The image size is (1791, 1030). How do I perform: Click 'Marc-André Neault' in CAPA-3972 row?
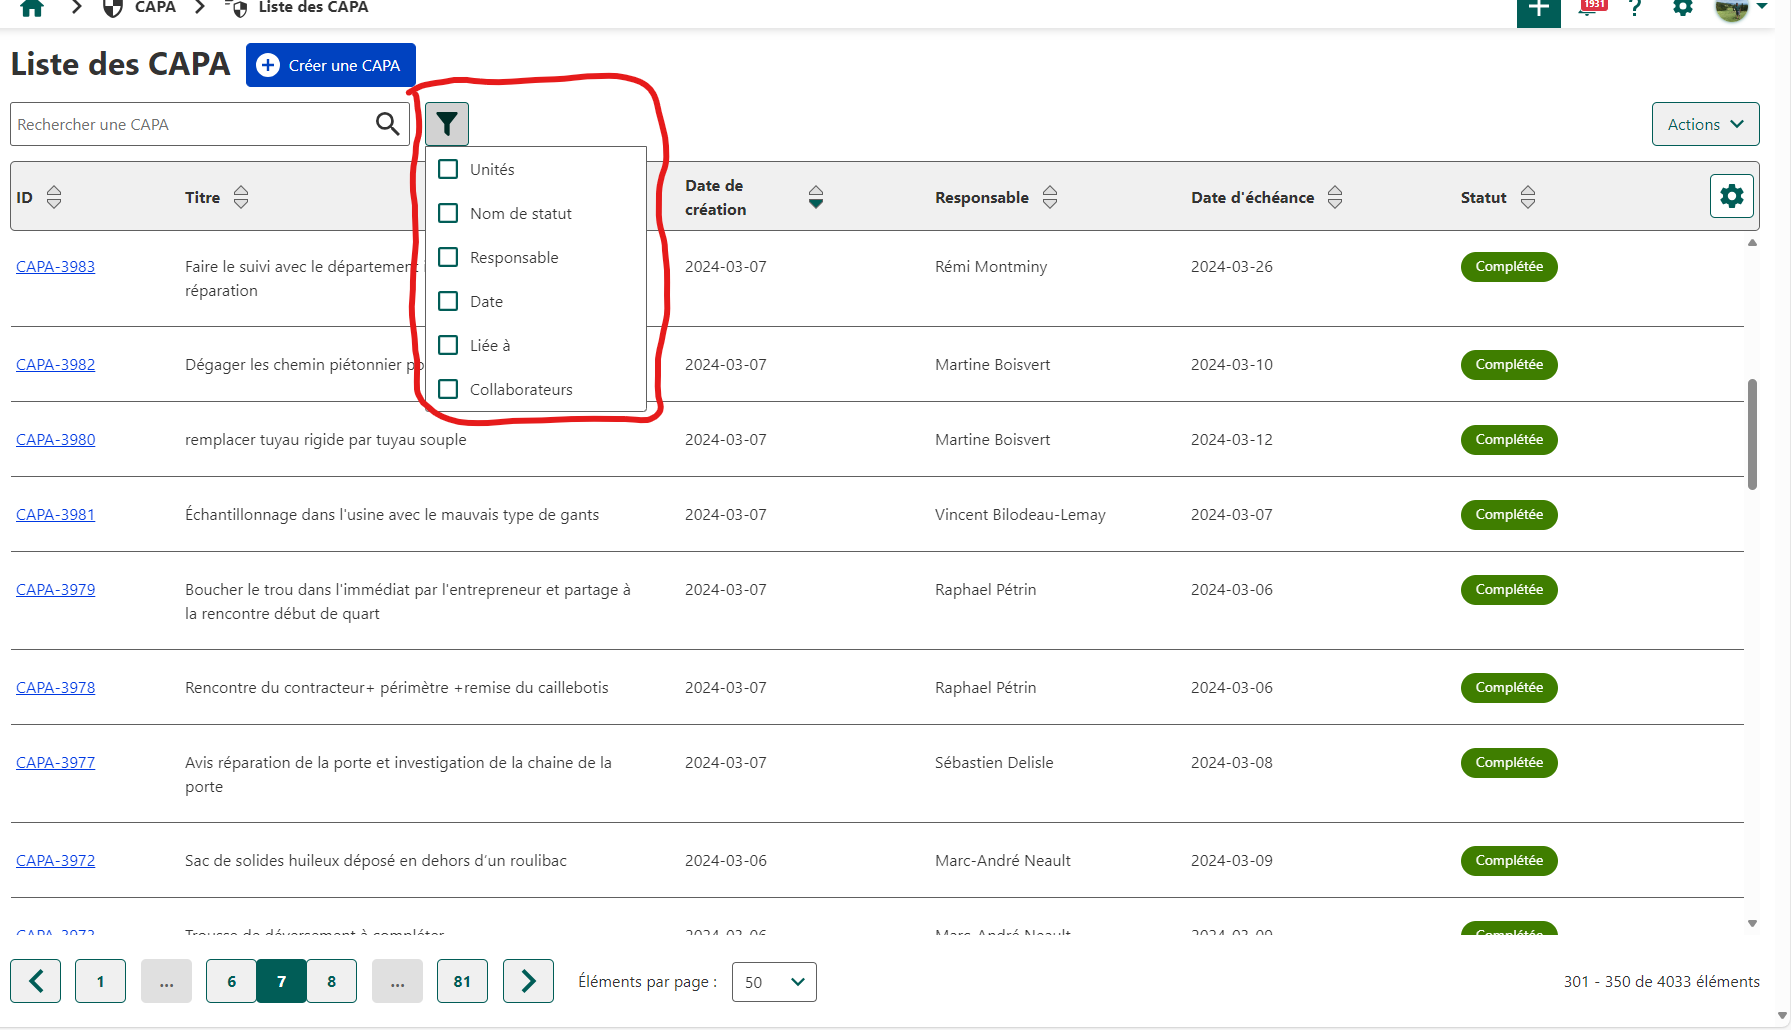click(x=1003, y=861)
